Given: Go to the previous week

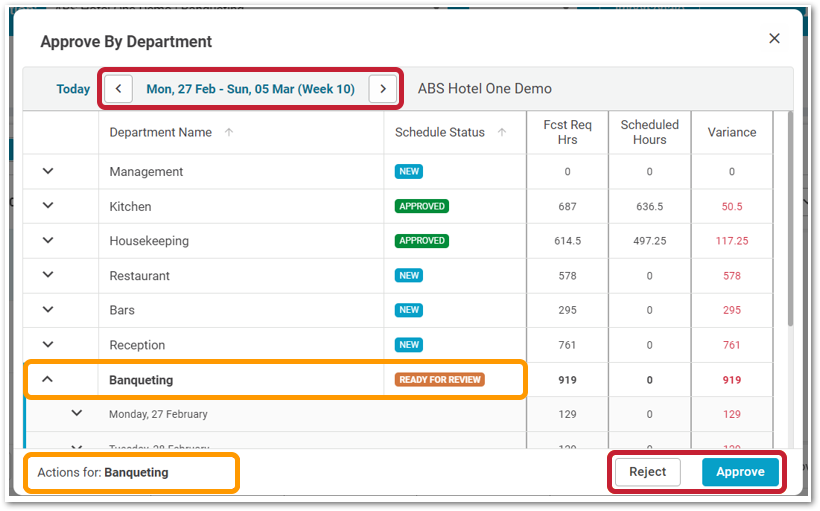Looking at the screenshot, I should (118, 89).
